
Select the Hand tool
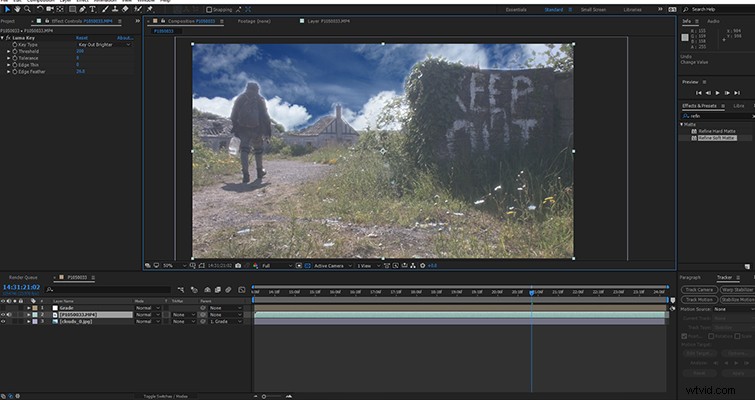[17, 9]
